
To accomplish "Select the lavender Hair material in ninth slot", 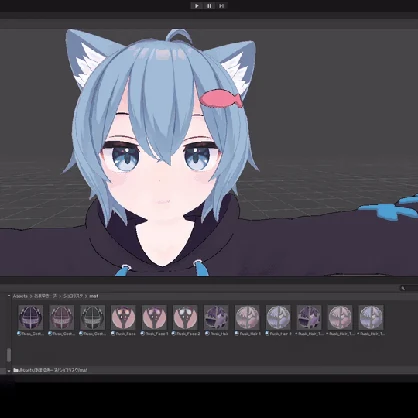I will pyautogui.click(x=278, y=317).
